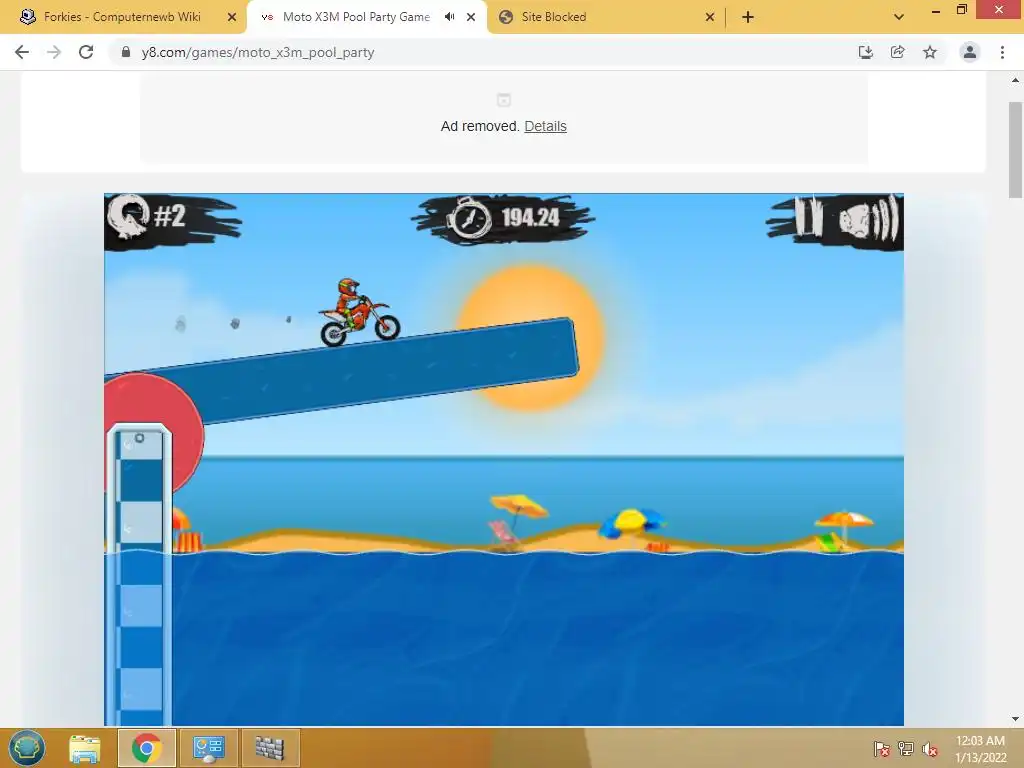
Task: Open the Windows Start button
Action: tap(26, 748)
